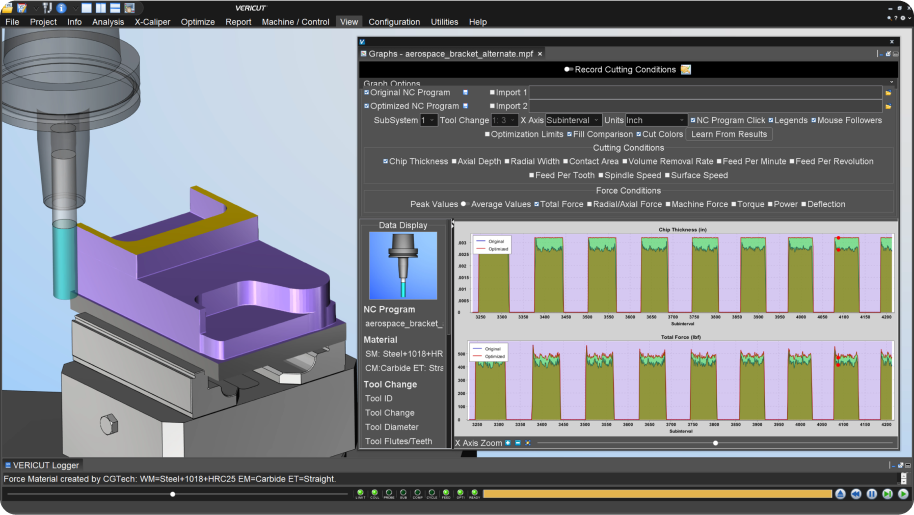The height and width of the screenshot is (515, 914).
Task: Click the Open Project folder icon
Action: tap(8, 8)
